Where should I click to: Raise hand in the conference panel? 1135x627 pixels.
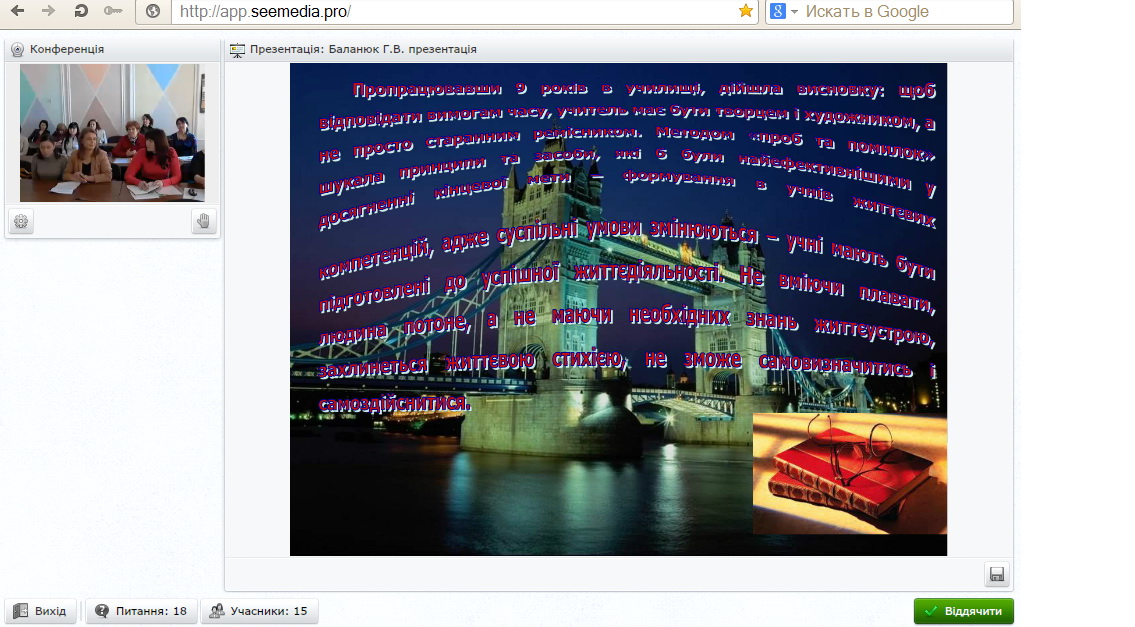coord(204,222)
